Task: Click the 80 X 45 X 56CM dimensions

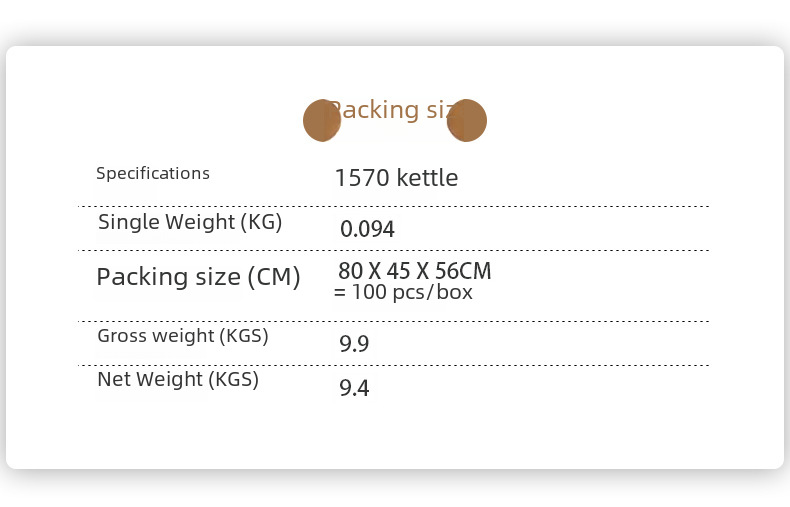Action: pos(414,271)
